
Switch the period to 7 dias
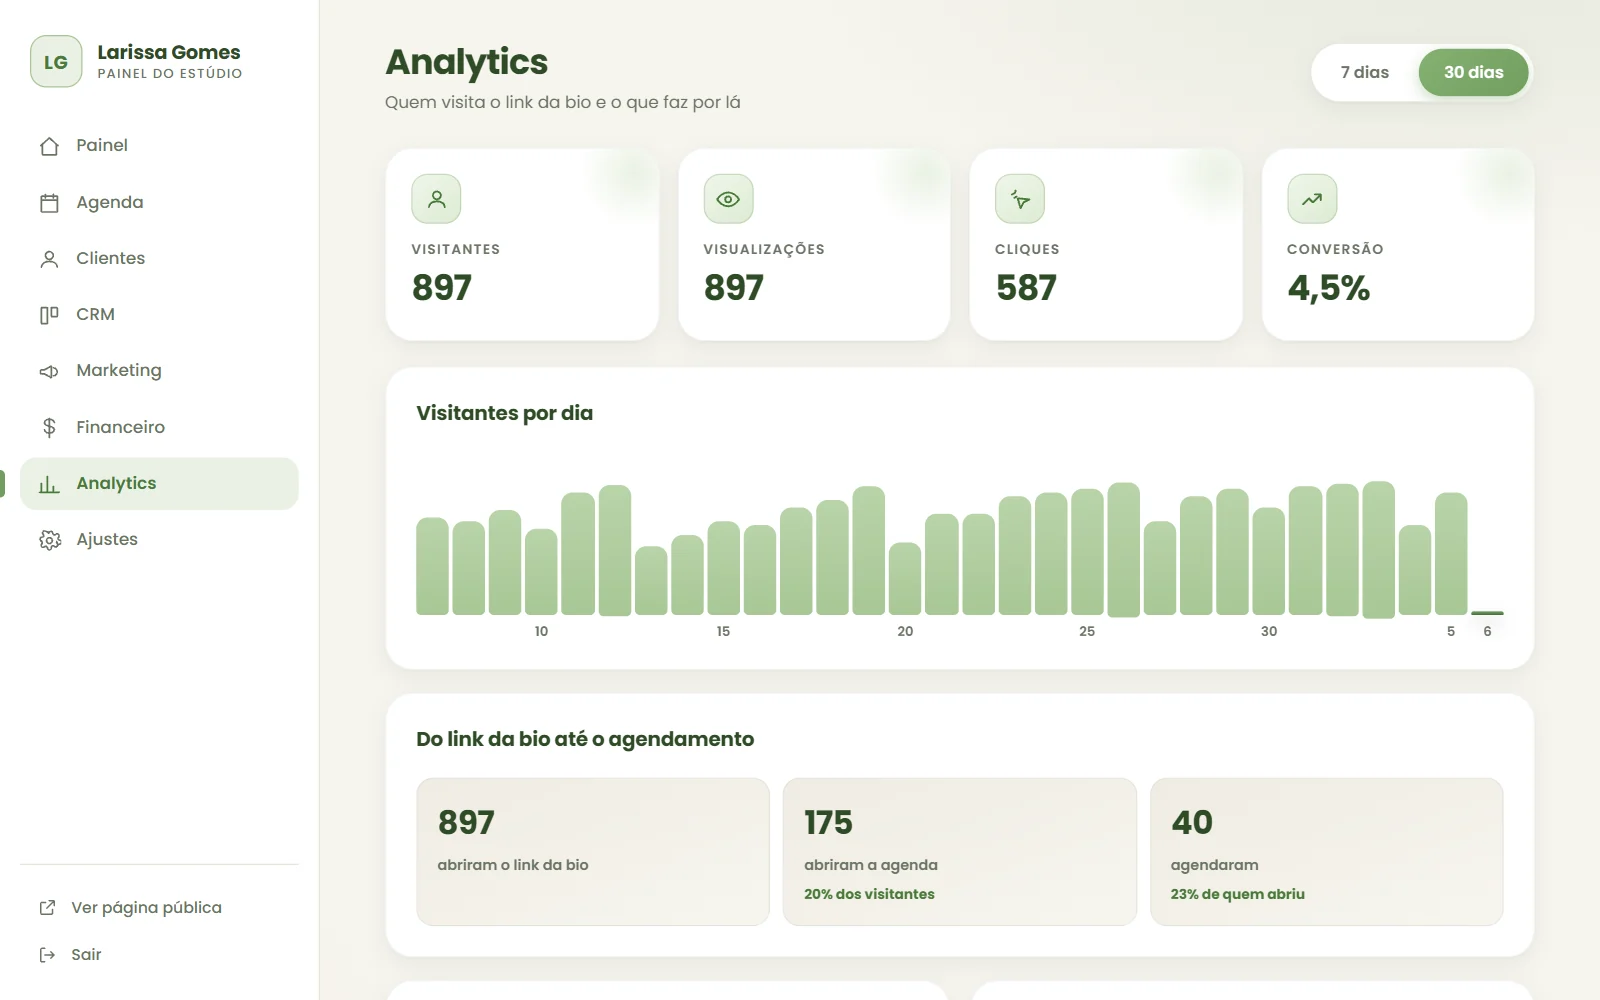click(x=1365, y=72)
